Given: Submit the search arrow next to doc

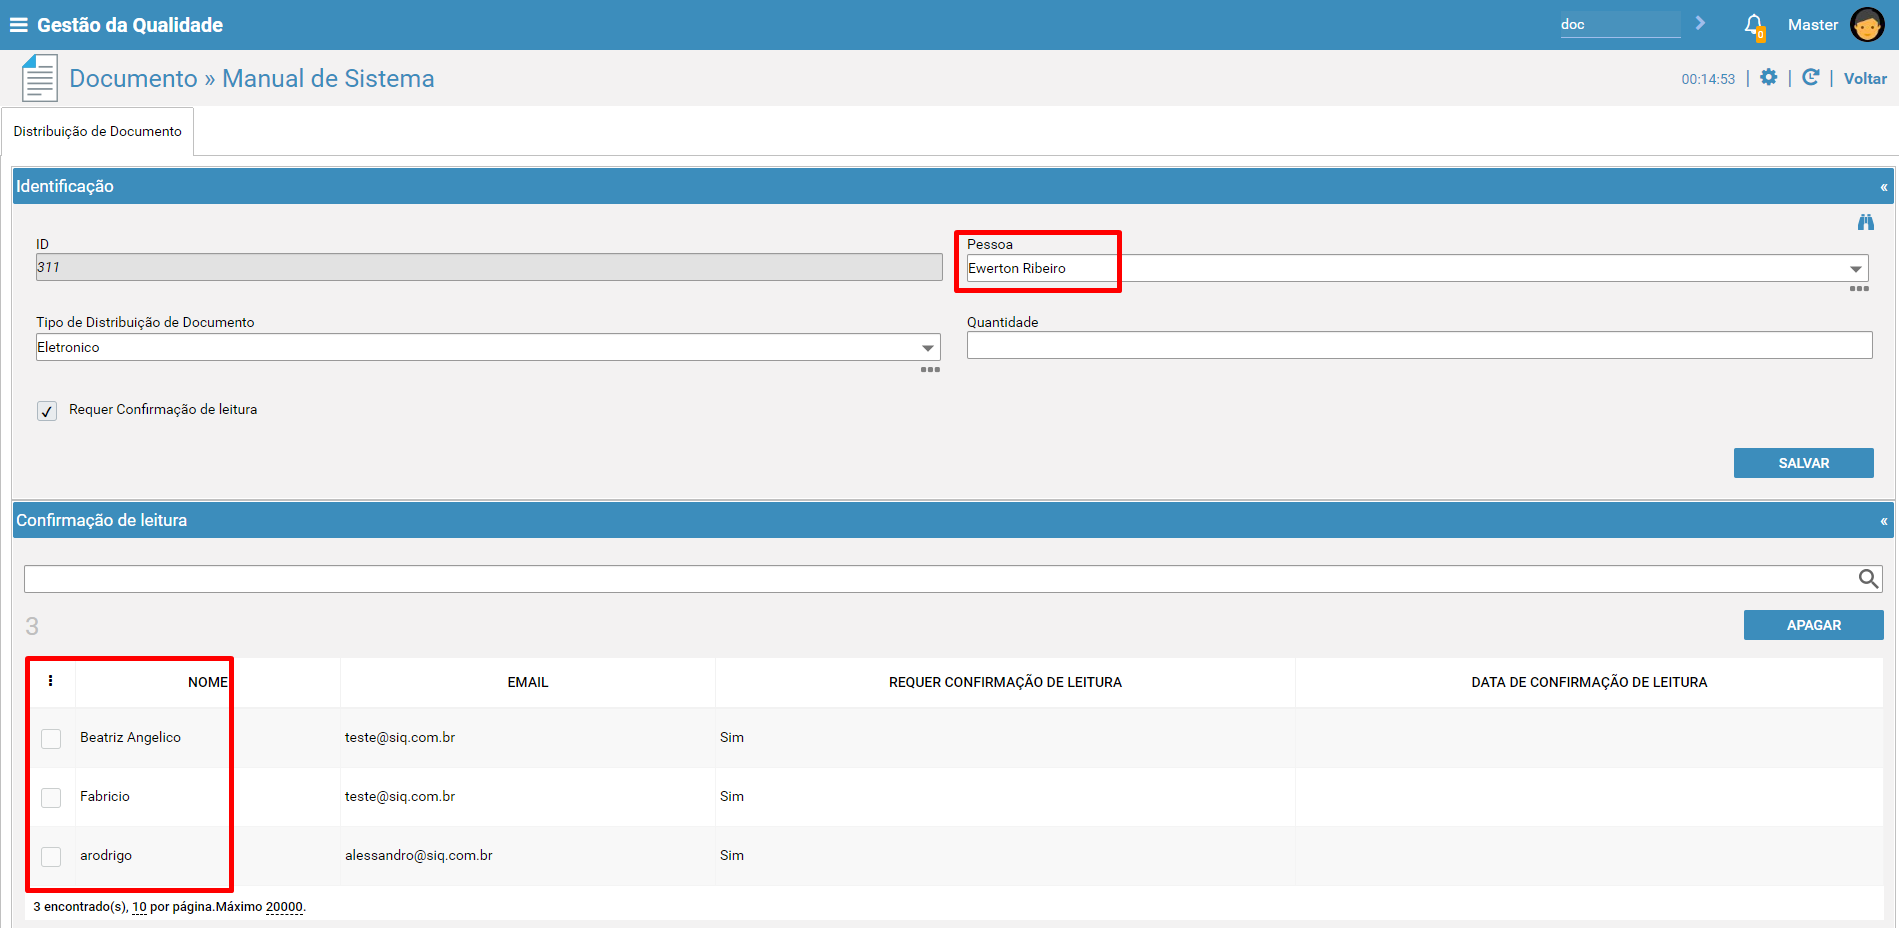Looking at the screenshot, I should [1700, 23].
